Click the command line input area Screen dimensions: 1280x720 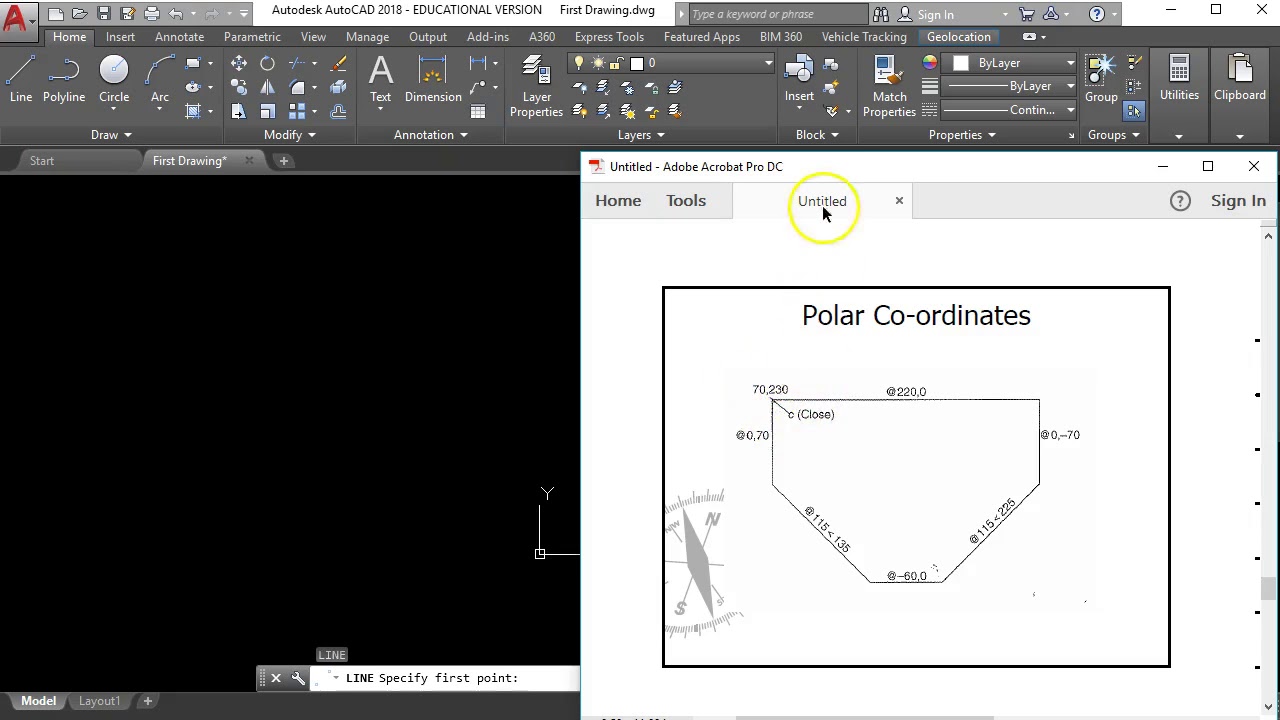pos(447,678)
